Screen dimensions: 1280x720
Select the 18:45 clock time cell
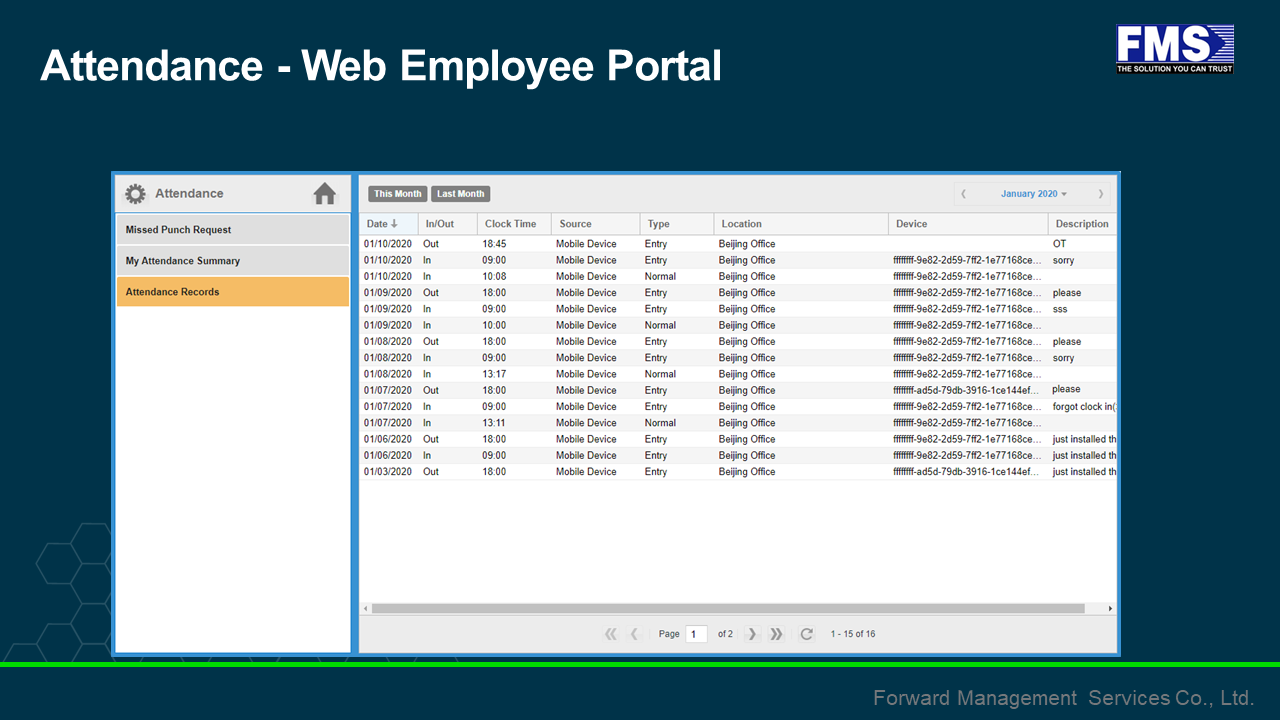point(494,244)
